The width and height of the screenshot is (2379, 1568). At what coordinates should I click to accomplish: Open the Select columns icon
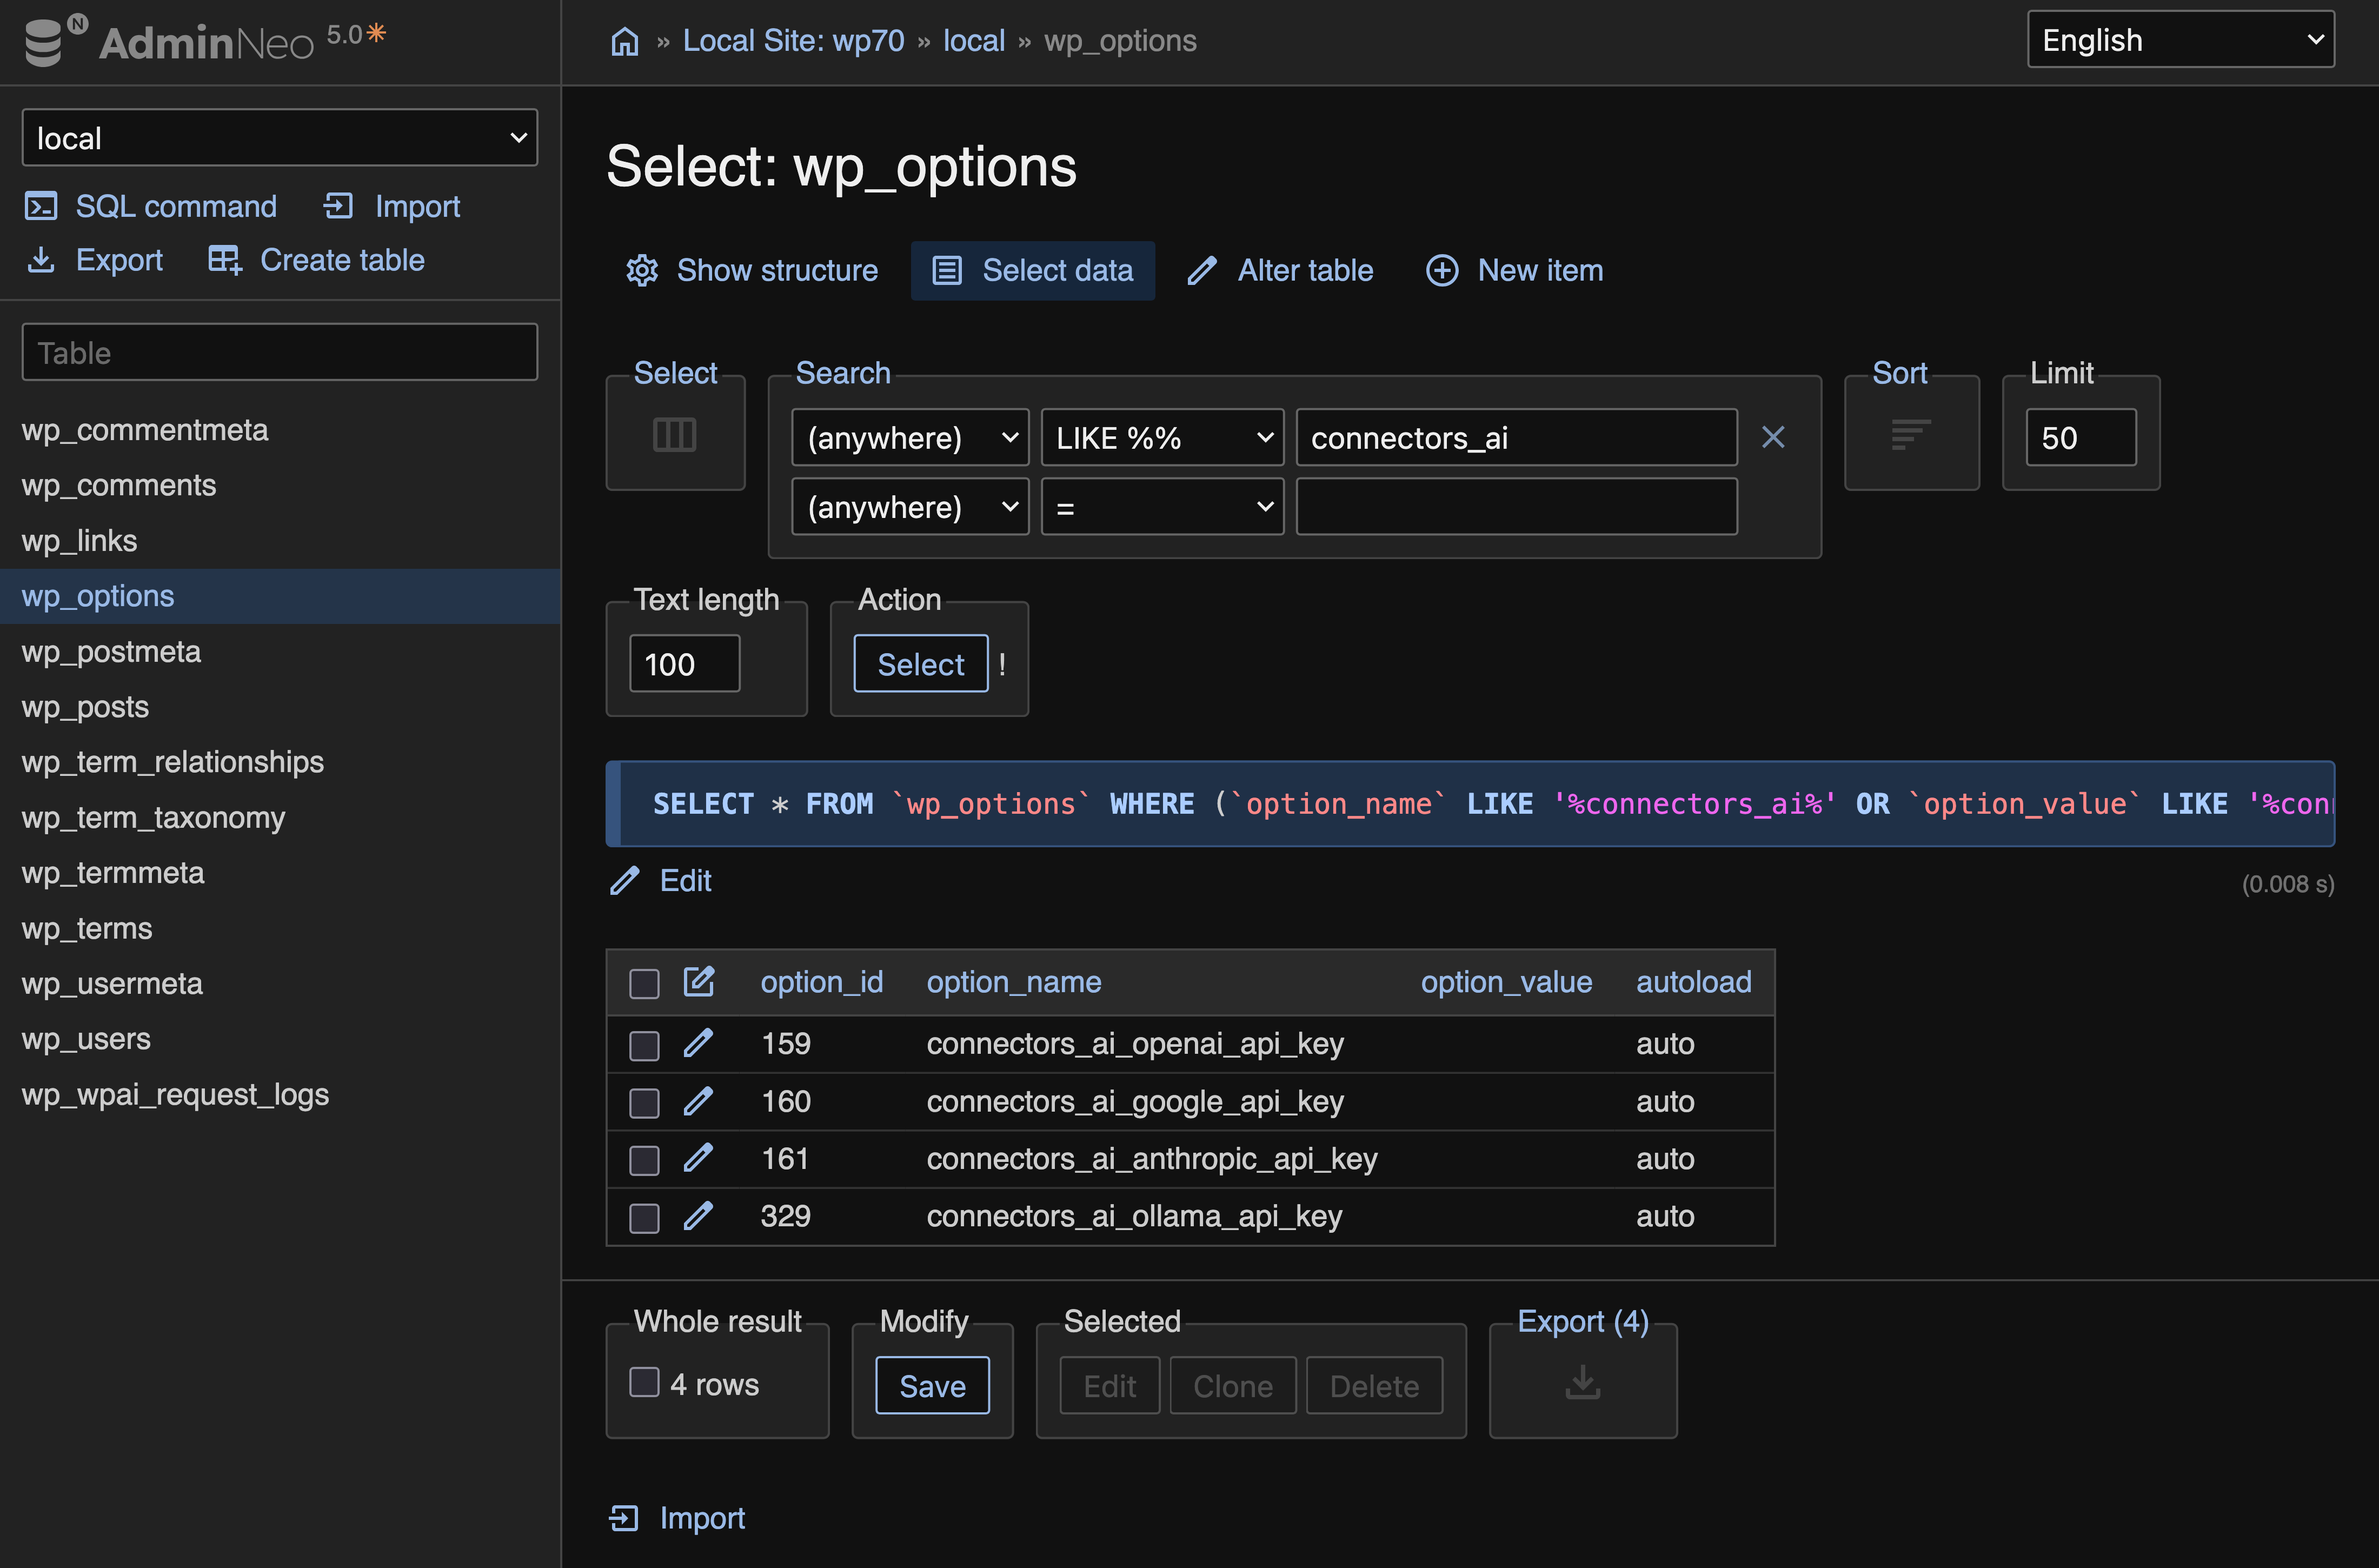click(x=674, y=435)
